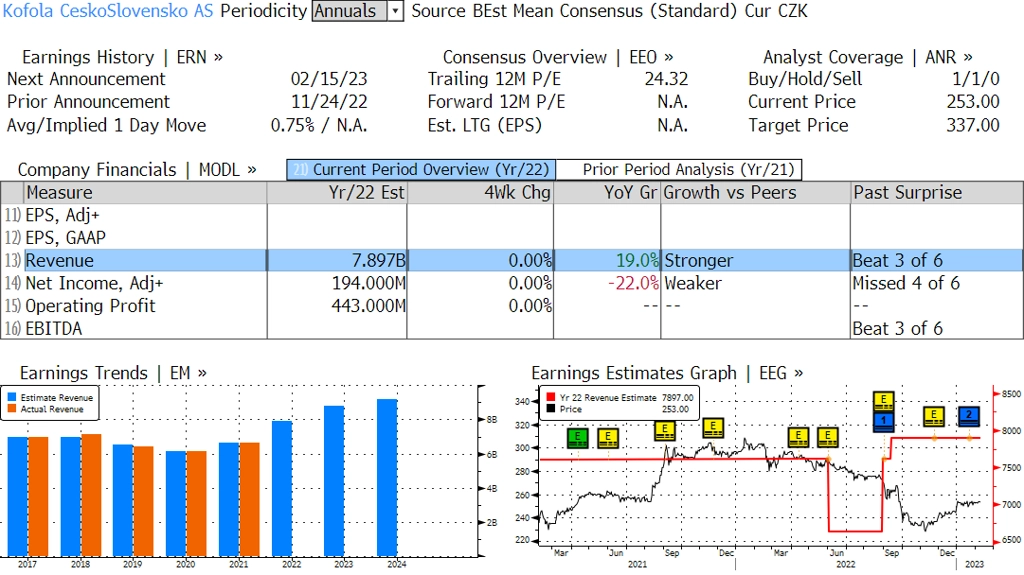Open Kofola CeskoSlovensko AS security link
Screen dimensions: 1024x575
click(x=108, y=11)
